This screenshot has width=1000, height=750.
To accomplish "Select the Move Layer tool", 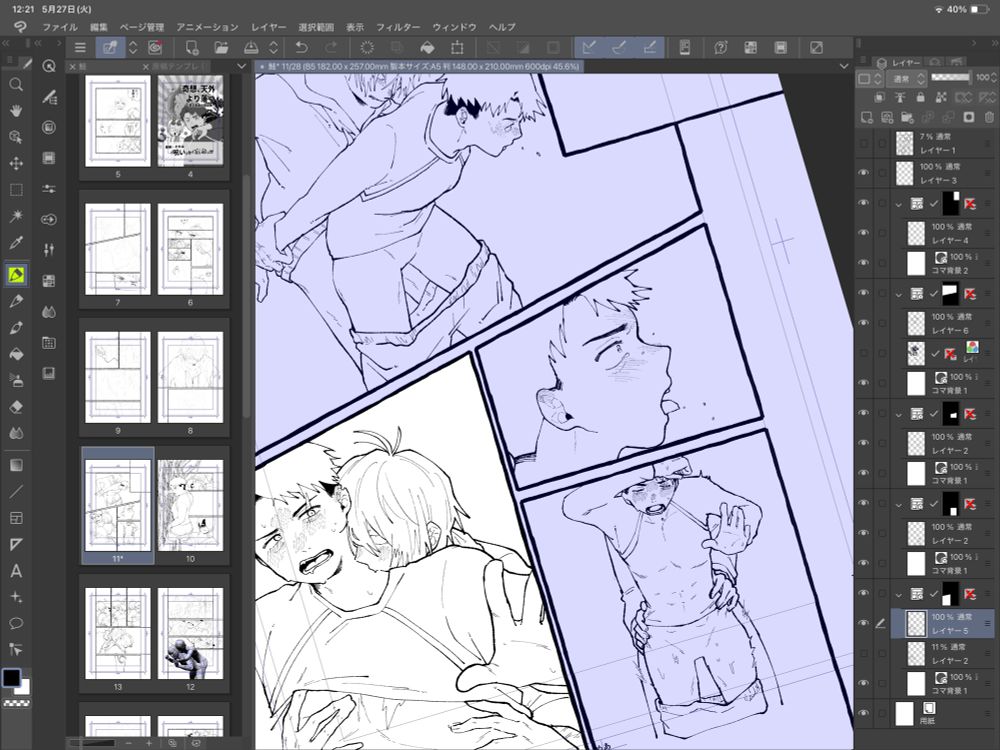I will (16, 163).
